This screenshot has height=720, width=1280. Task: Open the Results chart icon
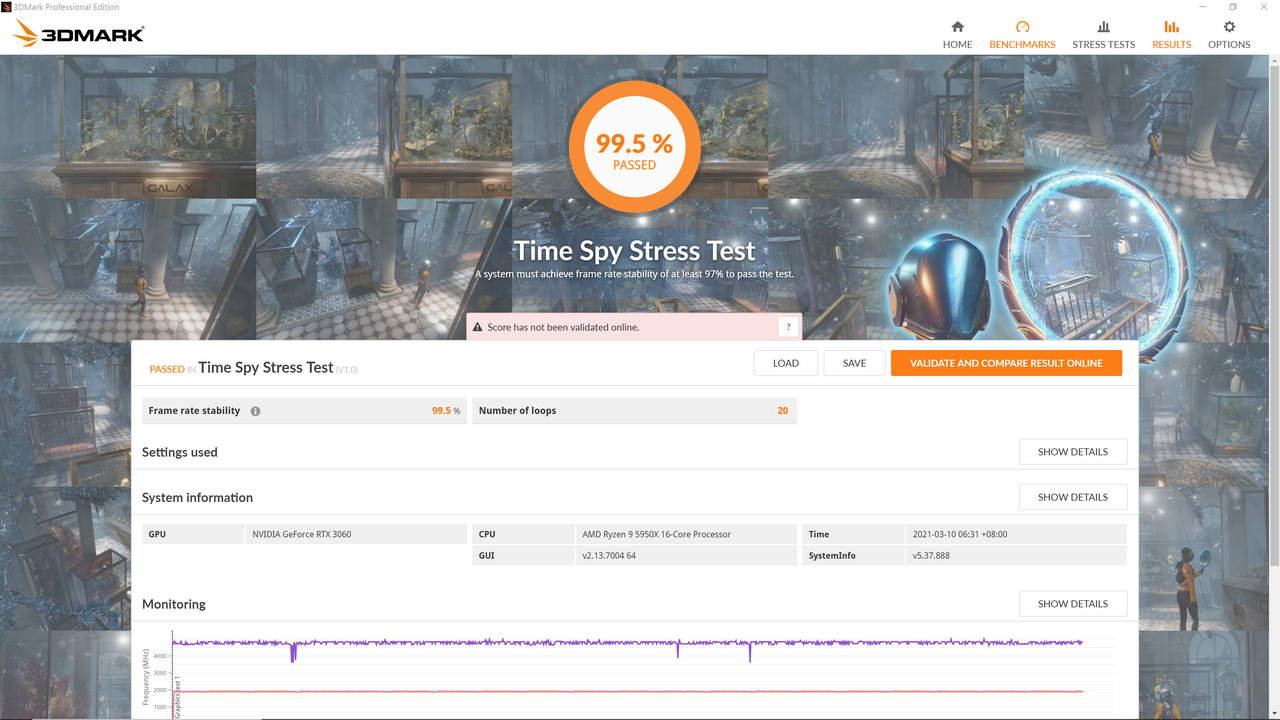pyautogui.click(x=1171, y=27)
